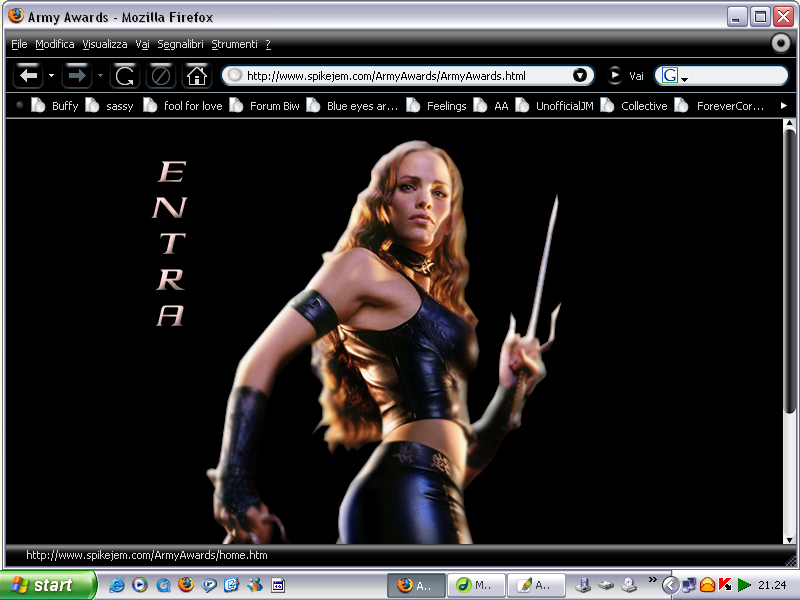Open the first drive icon in taskbar toolbar
The width and height of the screenshot is (800, 600).
pos(583,585)
